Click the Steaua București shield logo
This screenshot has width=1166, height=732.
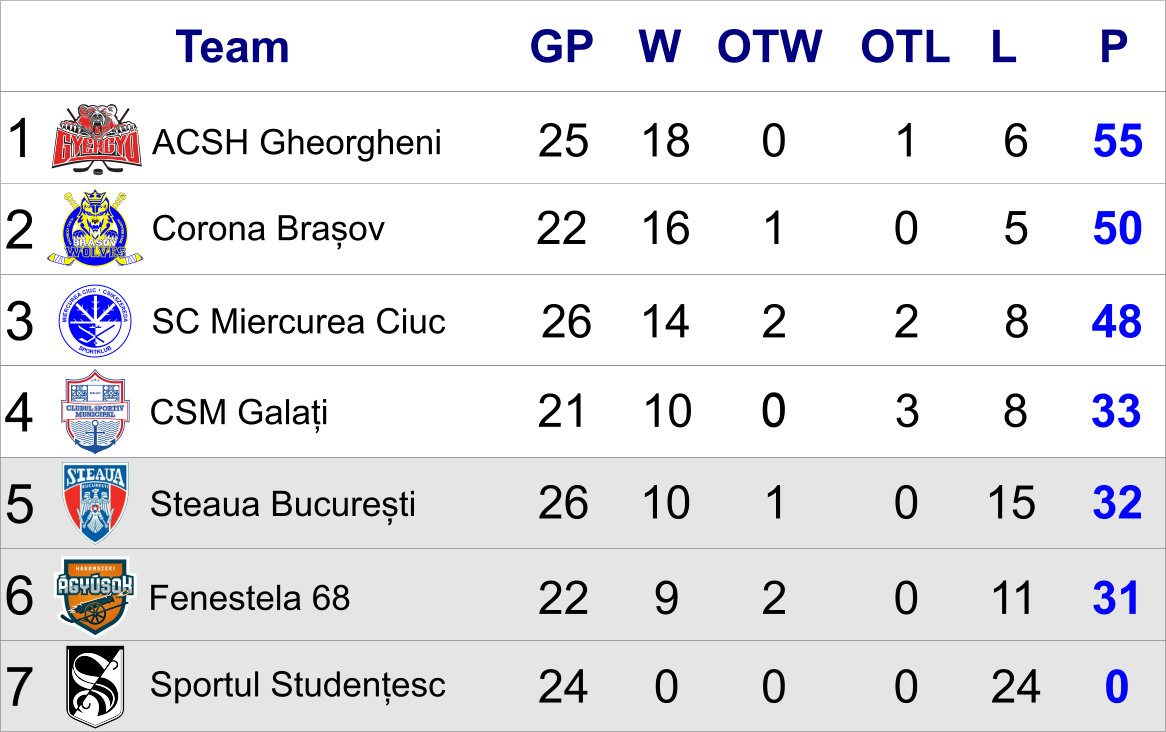pyautogui.click(x=96, y=502)
